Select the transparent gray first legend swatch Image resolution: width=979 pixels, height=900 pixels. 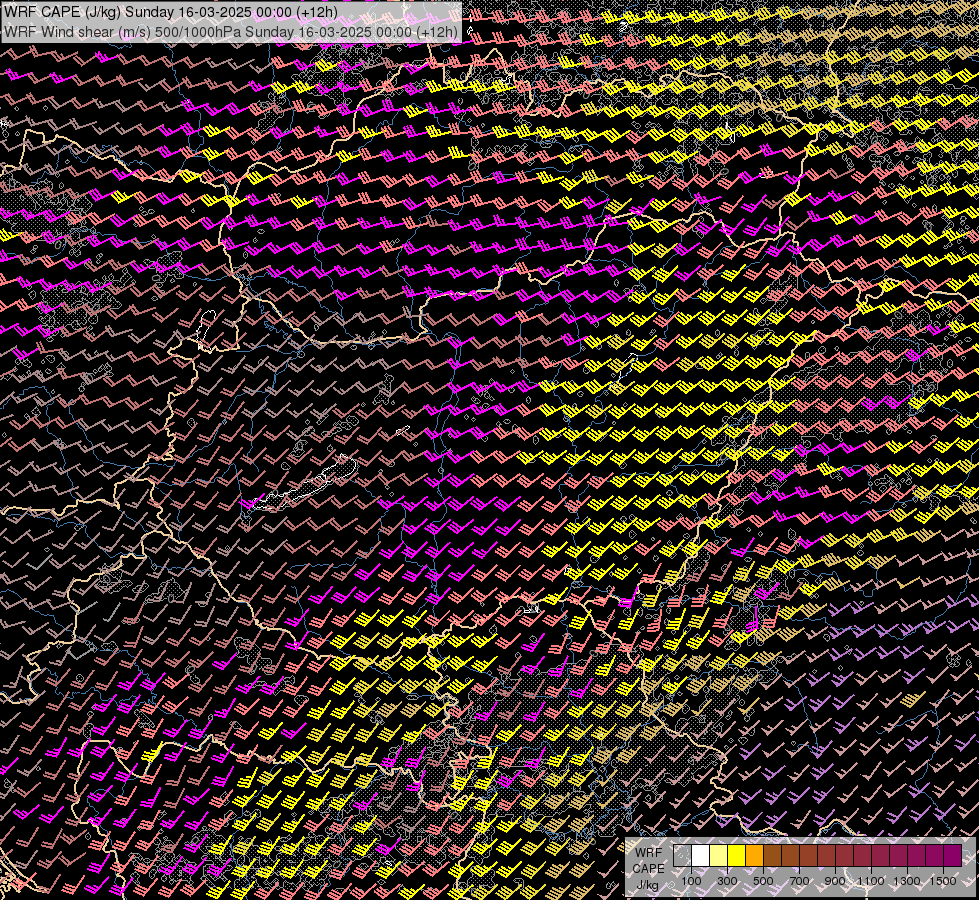click(x=682, y=855)
